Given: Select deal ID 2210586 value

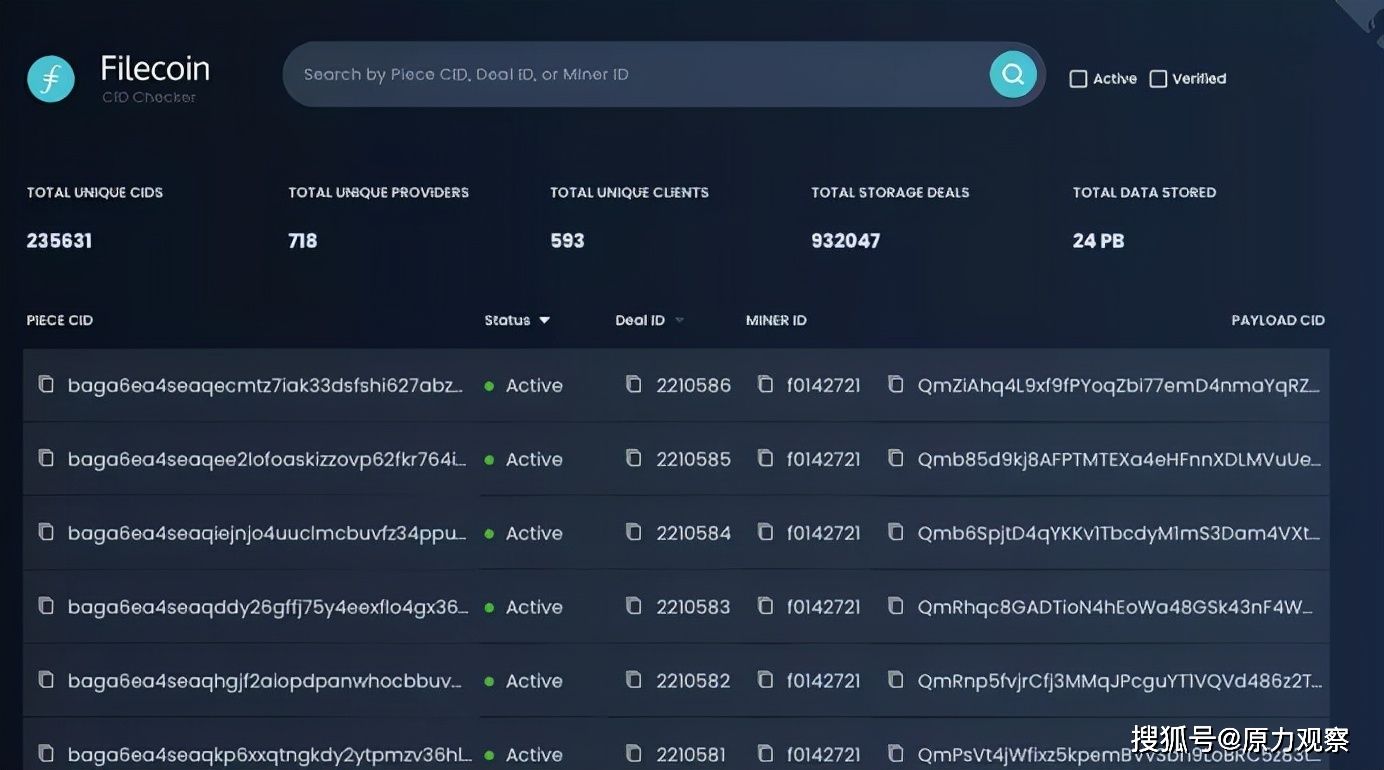Looking at the screenshot, I should pyautogui.click(x=694, y=386).
